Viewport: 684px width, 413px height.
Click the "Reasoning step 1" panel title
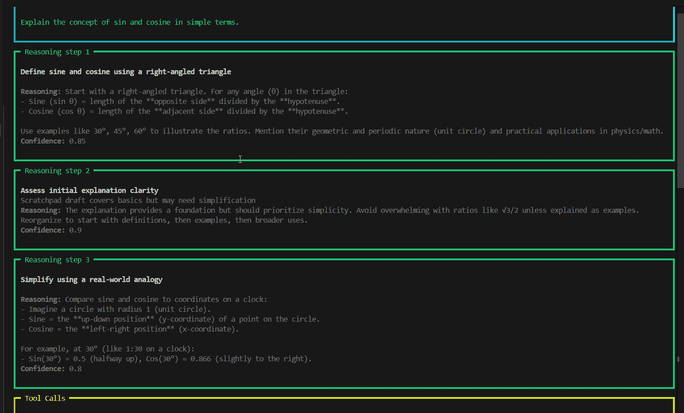click(x=57, y=52)
